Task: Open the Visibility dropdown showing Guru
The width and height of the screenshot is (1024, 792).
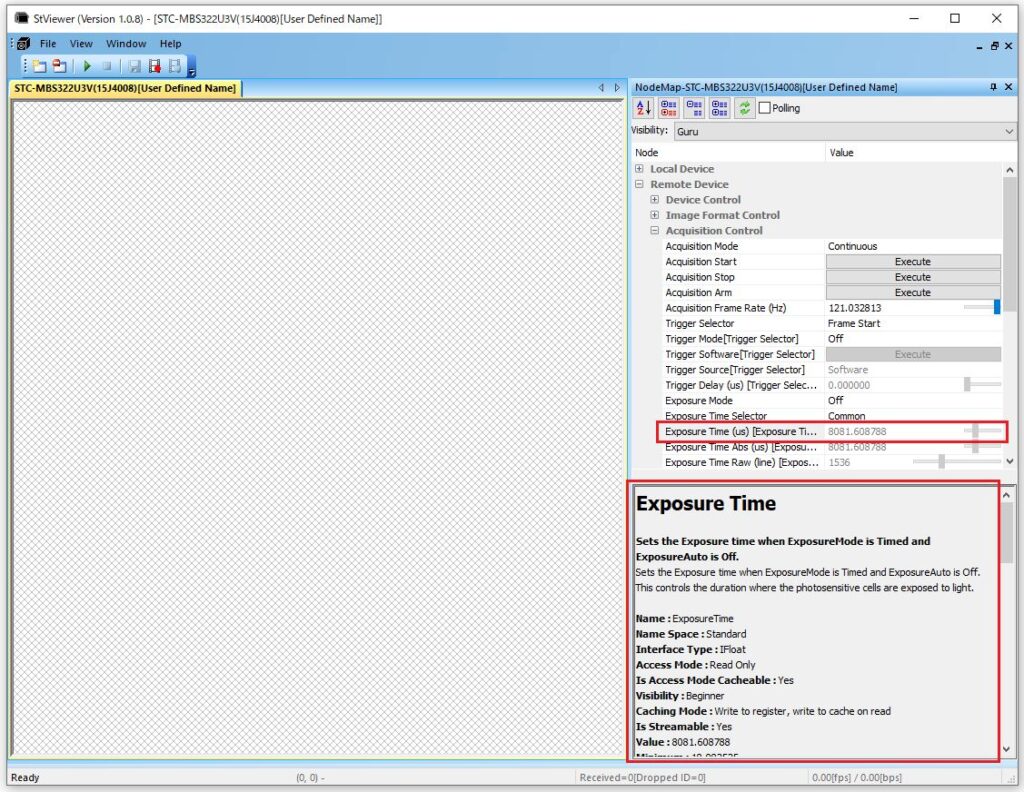Action: [x=845, y=131]
